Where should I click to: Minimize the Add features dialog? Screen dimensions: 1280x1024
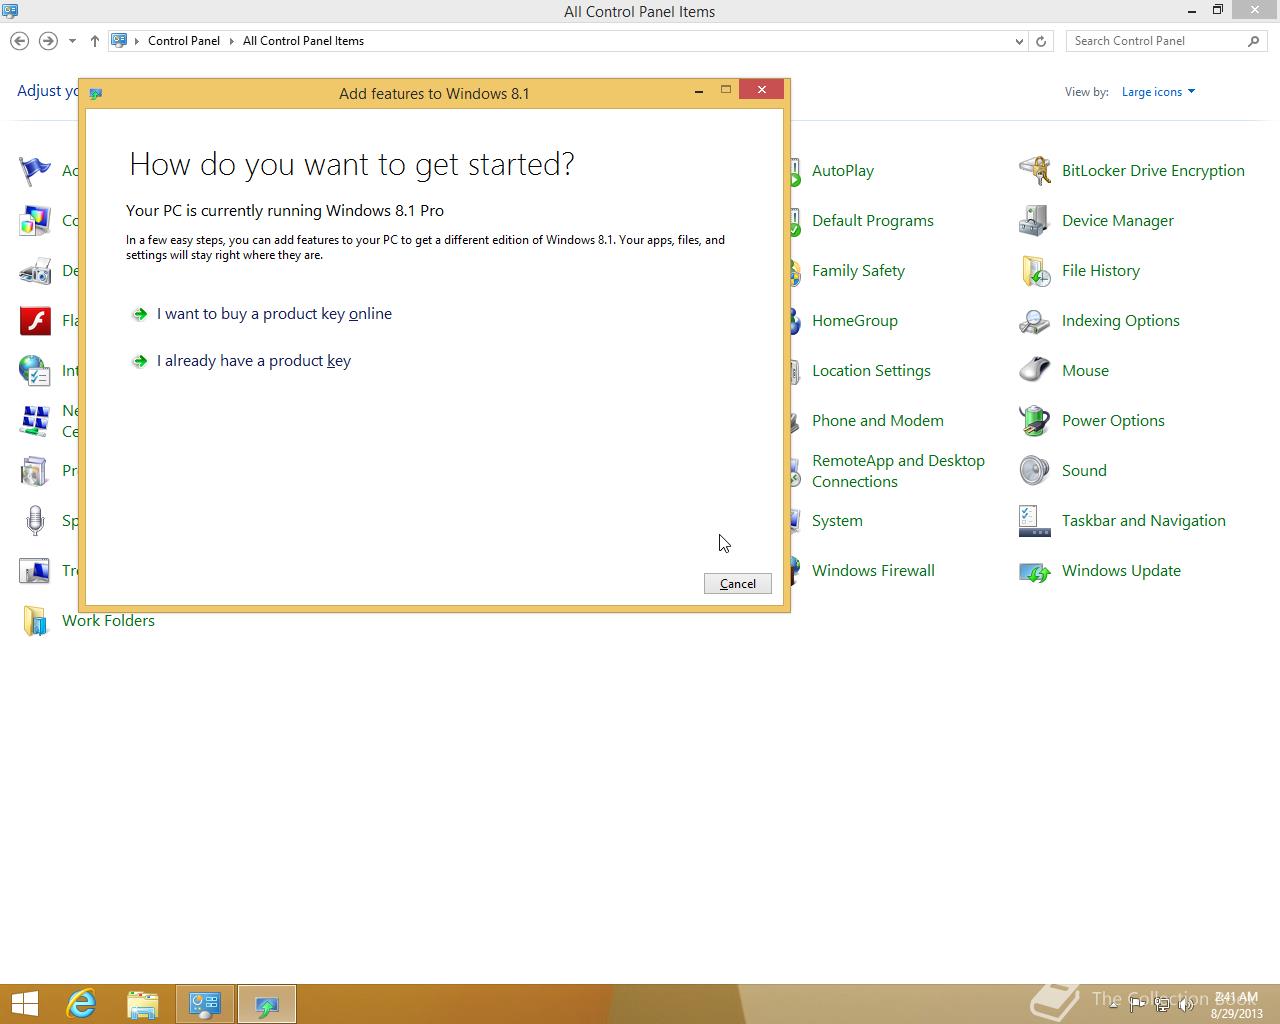[698, 91]
